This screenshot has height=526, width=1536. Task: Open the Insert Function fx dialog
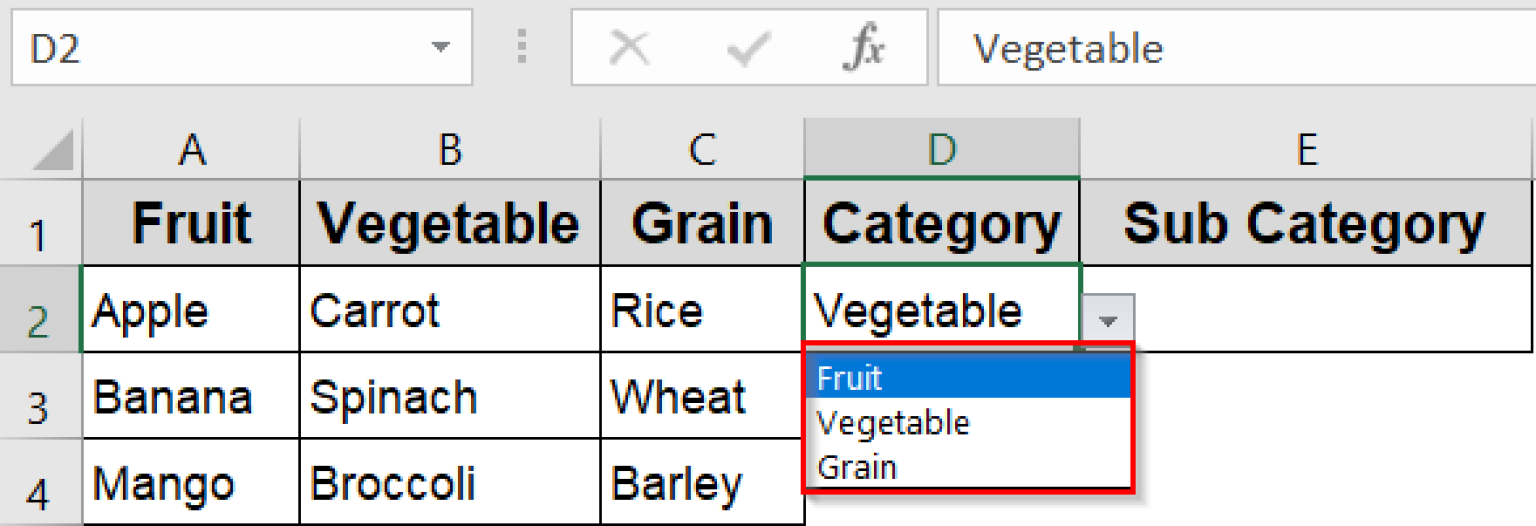(x=862, y=48)
